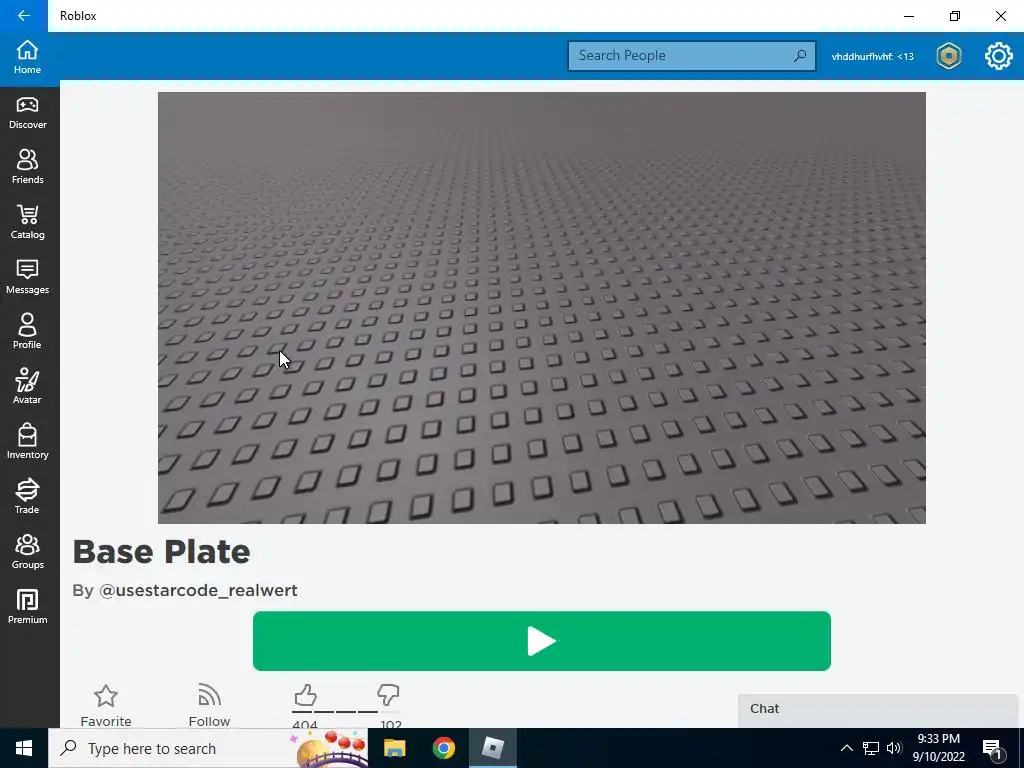Click the back arrow in the title bar
This screenshot has width=1024, height=768.
click(24, 16)
